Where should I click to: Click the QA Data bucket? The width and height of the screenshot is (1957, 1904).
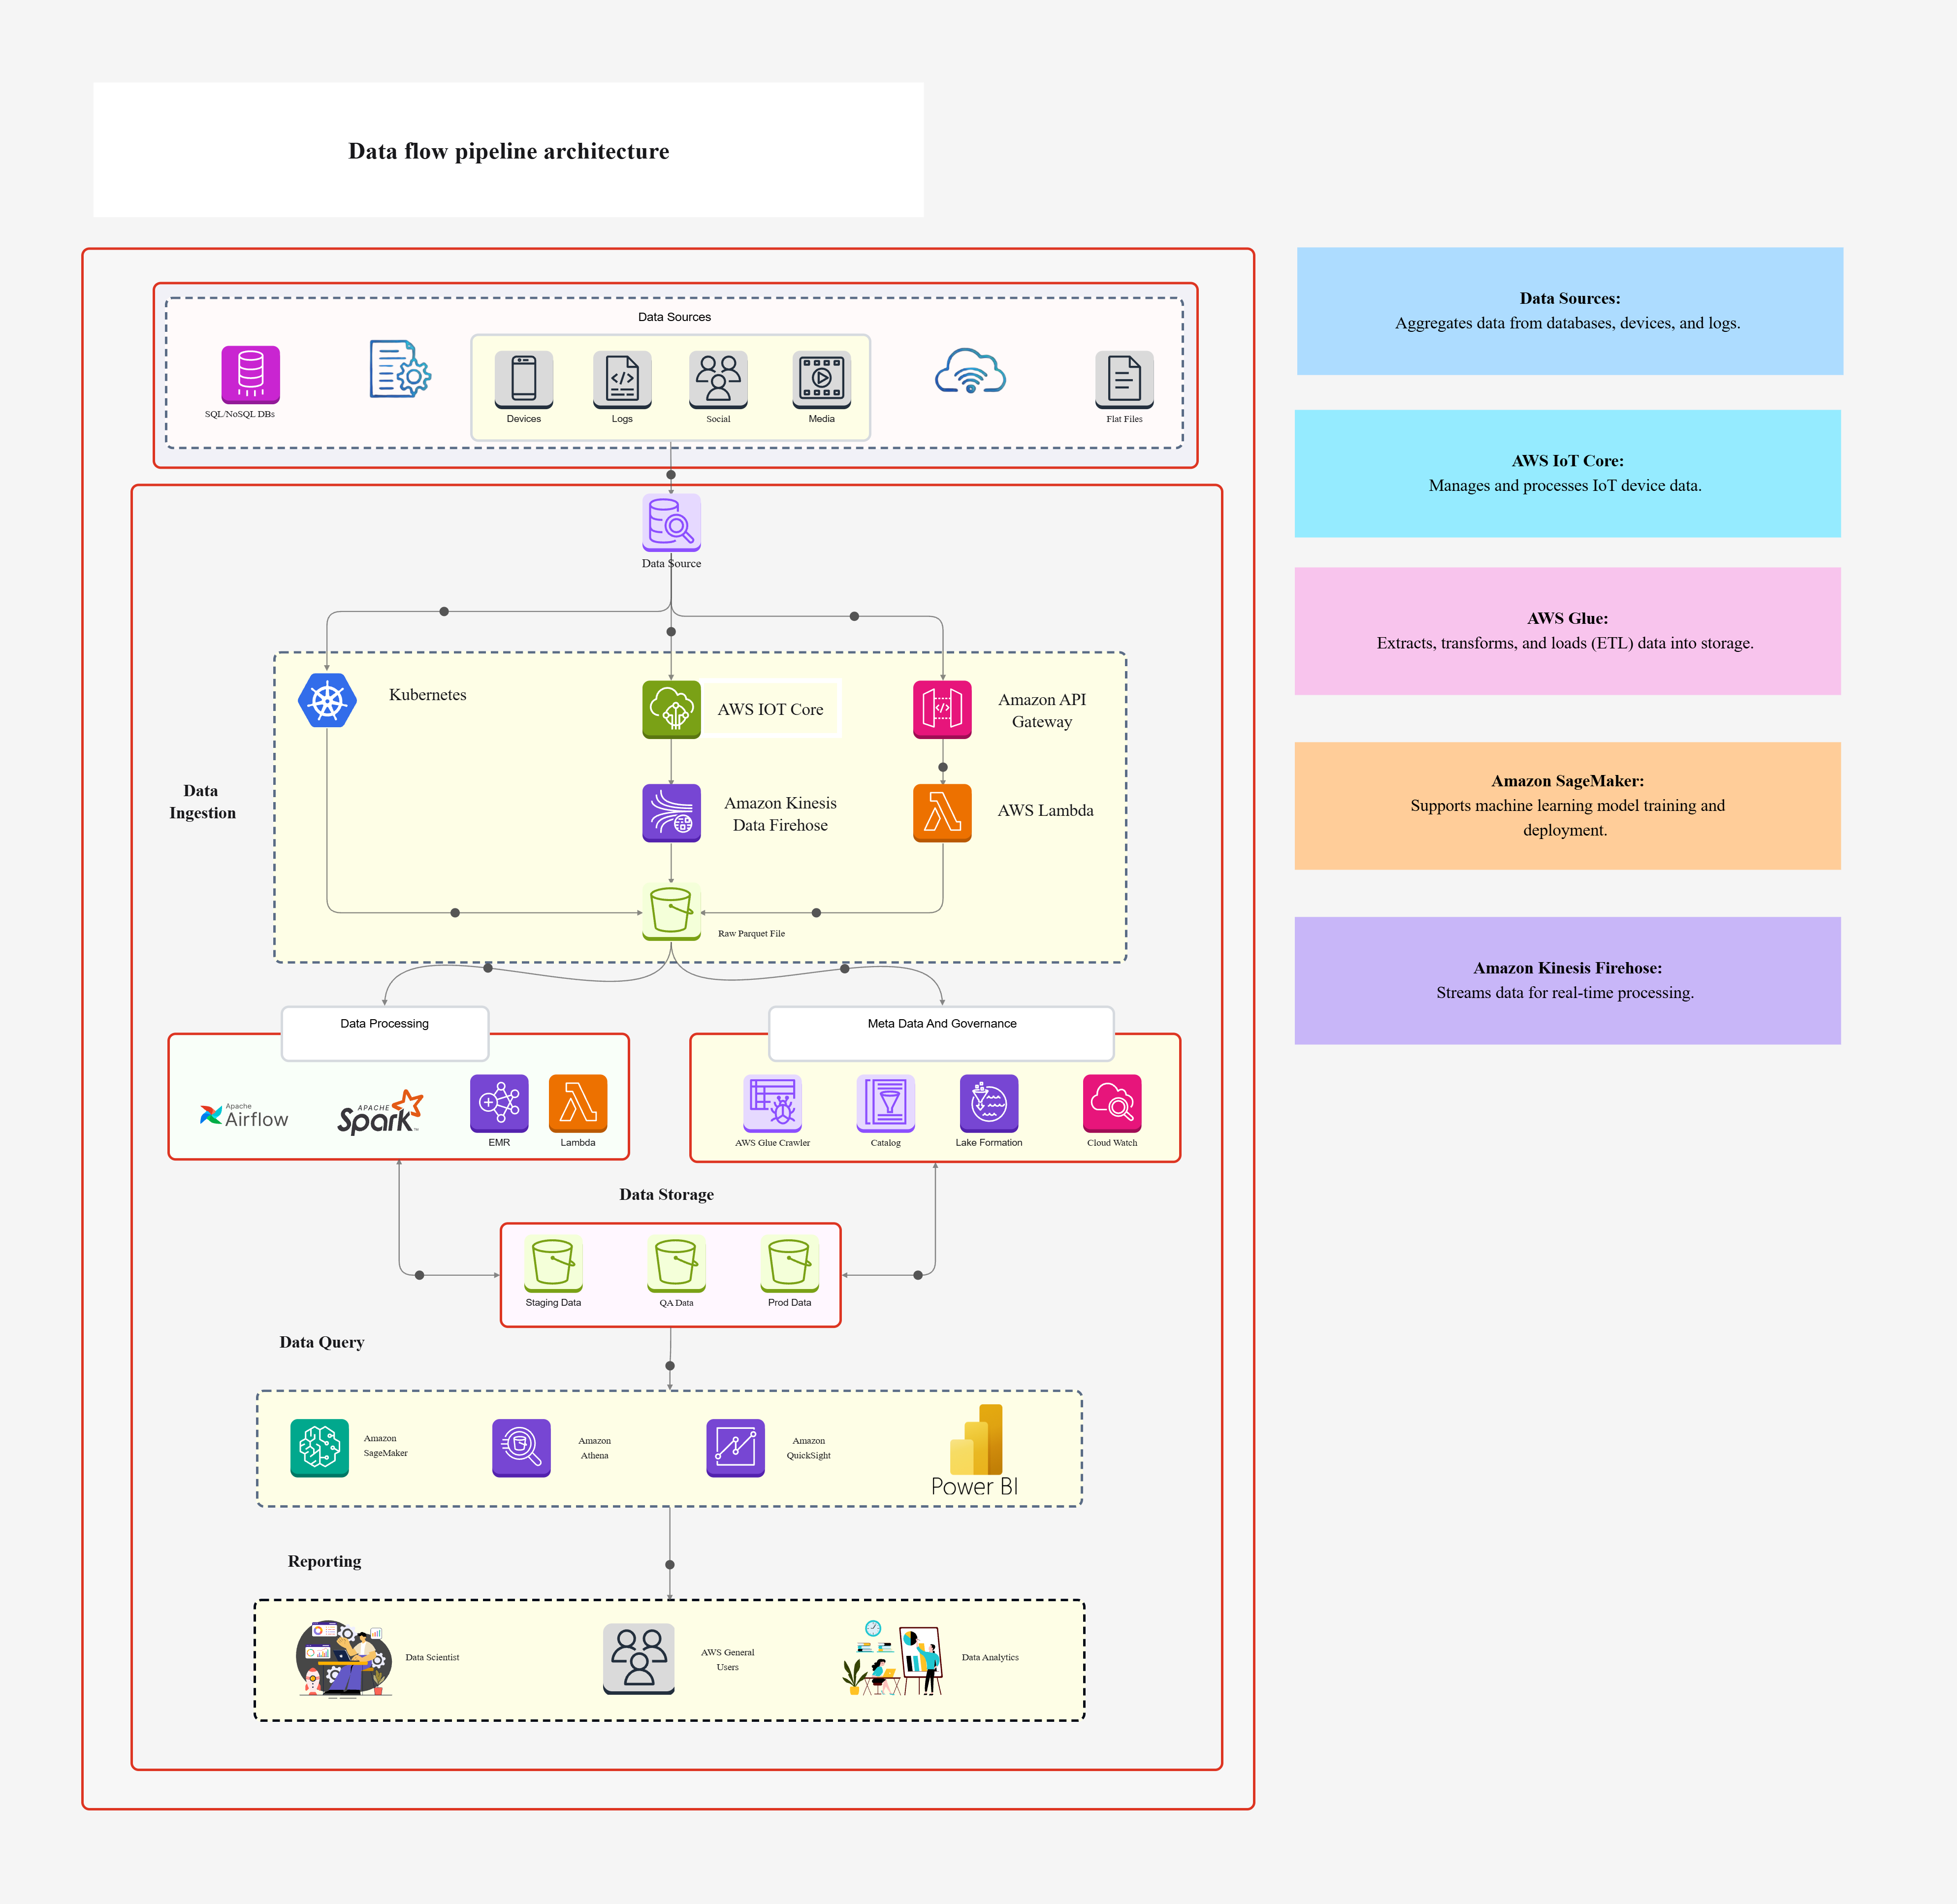tap(676, 1263)
